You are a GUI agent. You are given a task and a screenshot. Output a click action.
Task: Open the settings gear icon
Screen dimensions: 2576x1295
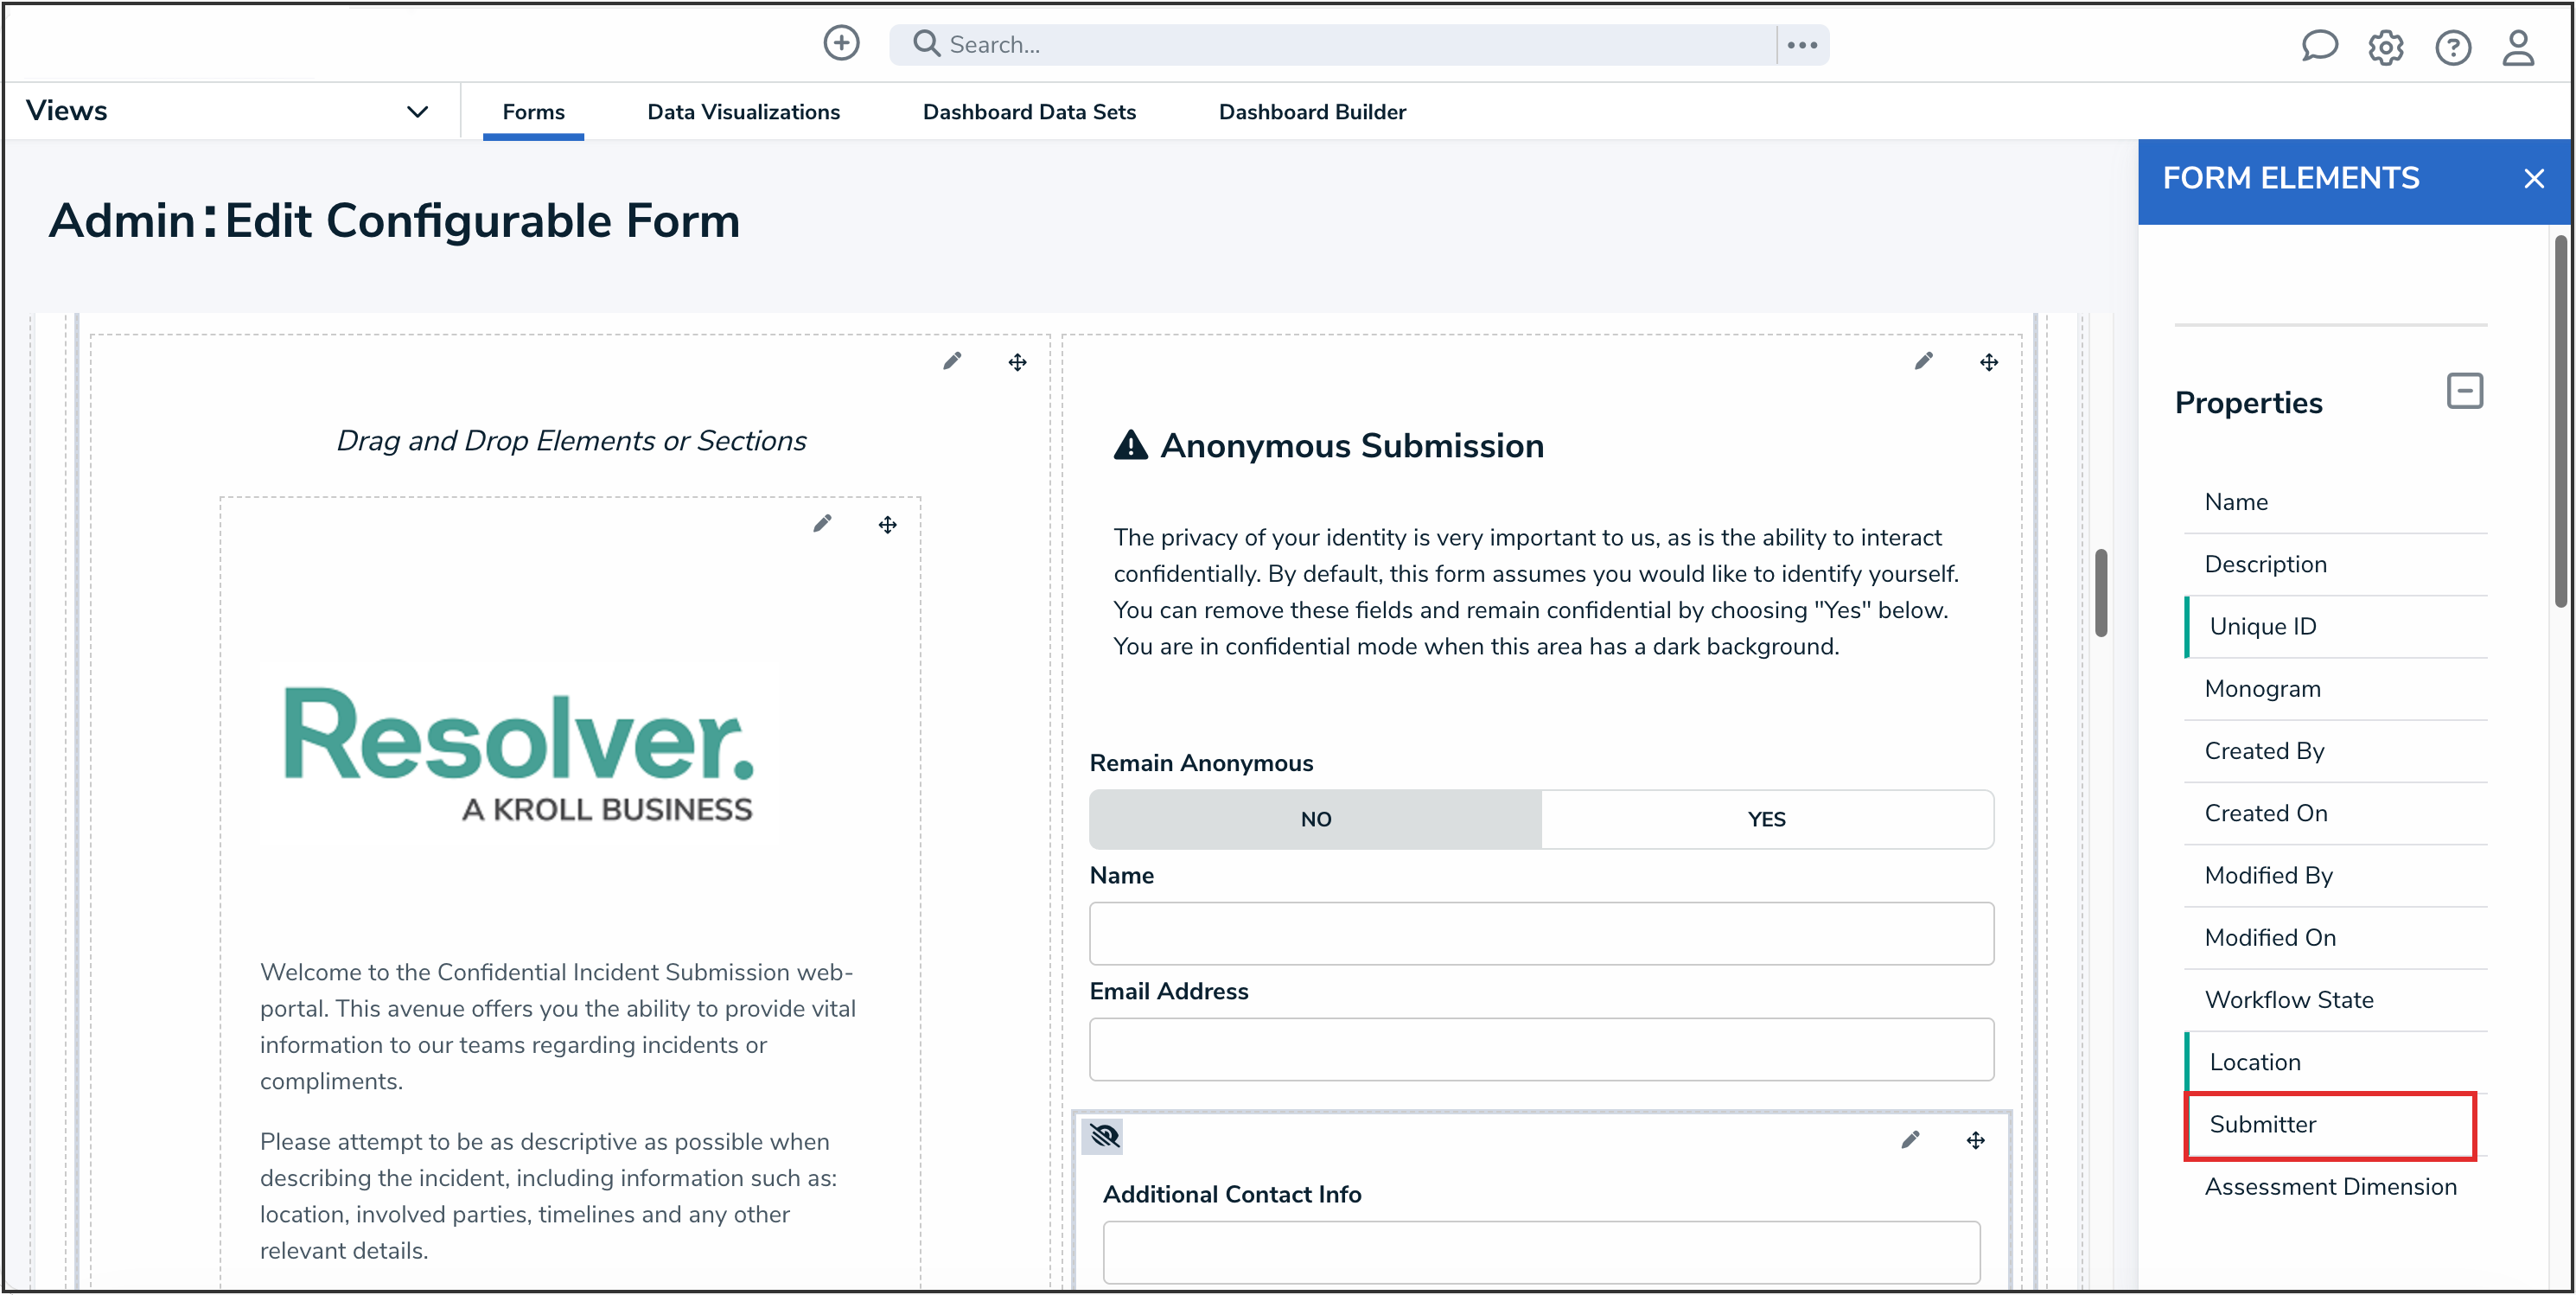click(x=2386, y=47)
